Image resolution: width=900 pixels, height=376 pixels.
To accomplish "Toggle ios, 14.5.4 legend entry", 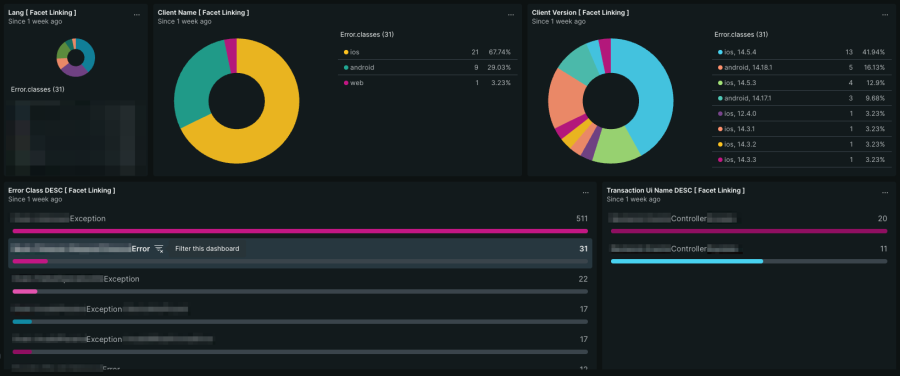I will 801,52.
